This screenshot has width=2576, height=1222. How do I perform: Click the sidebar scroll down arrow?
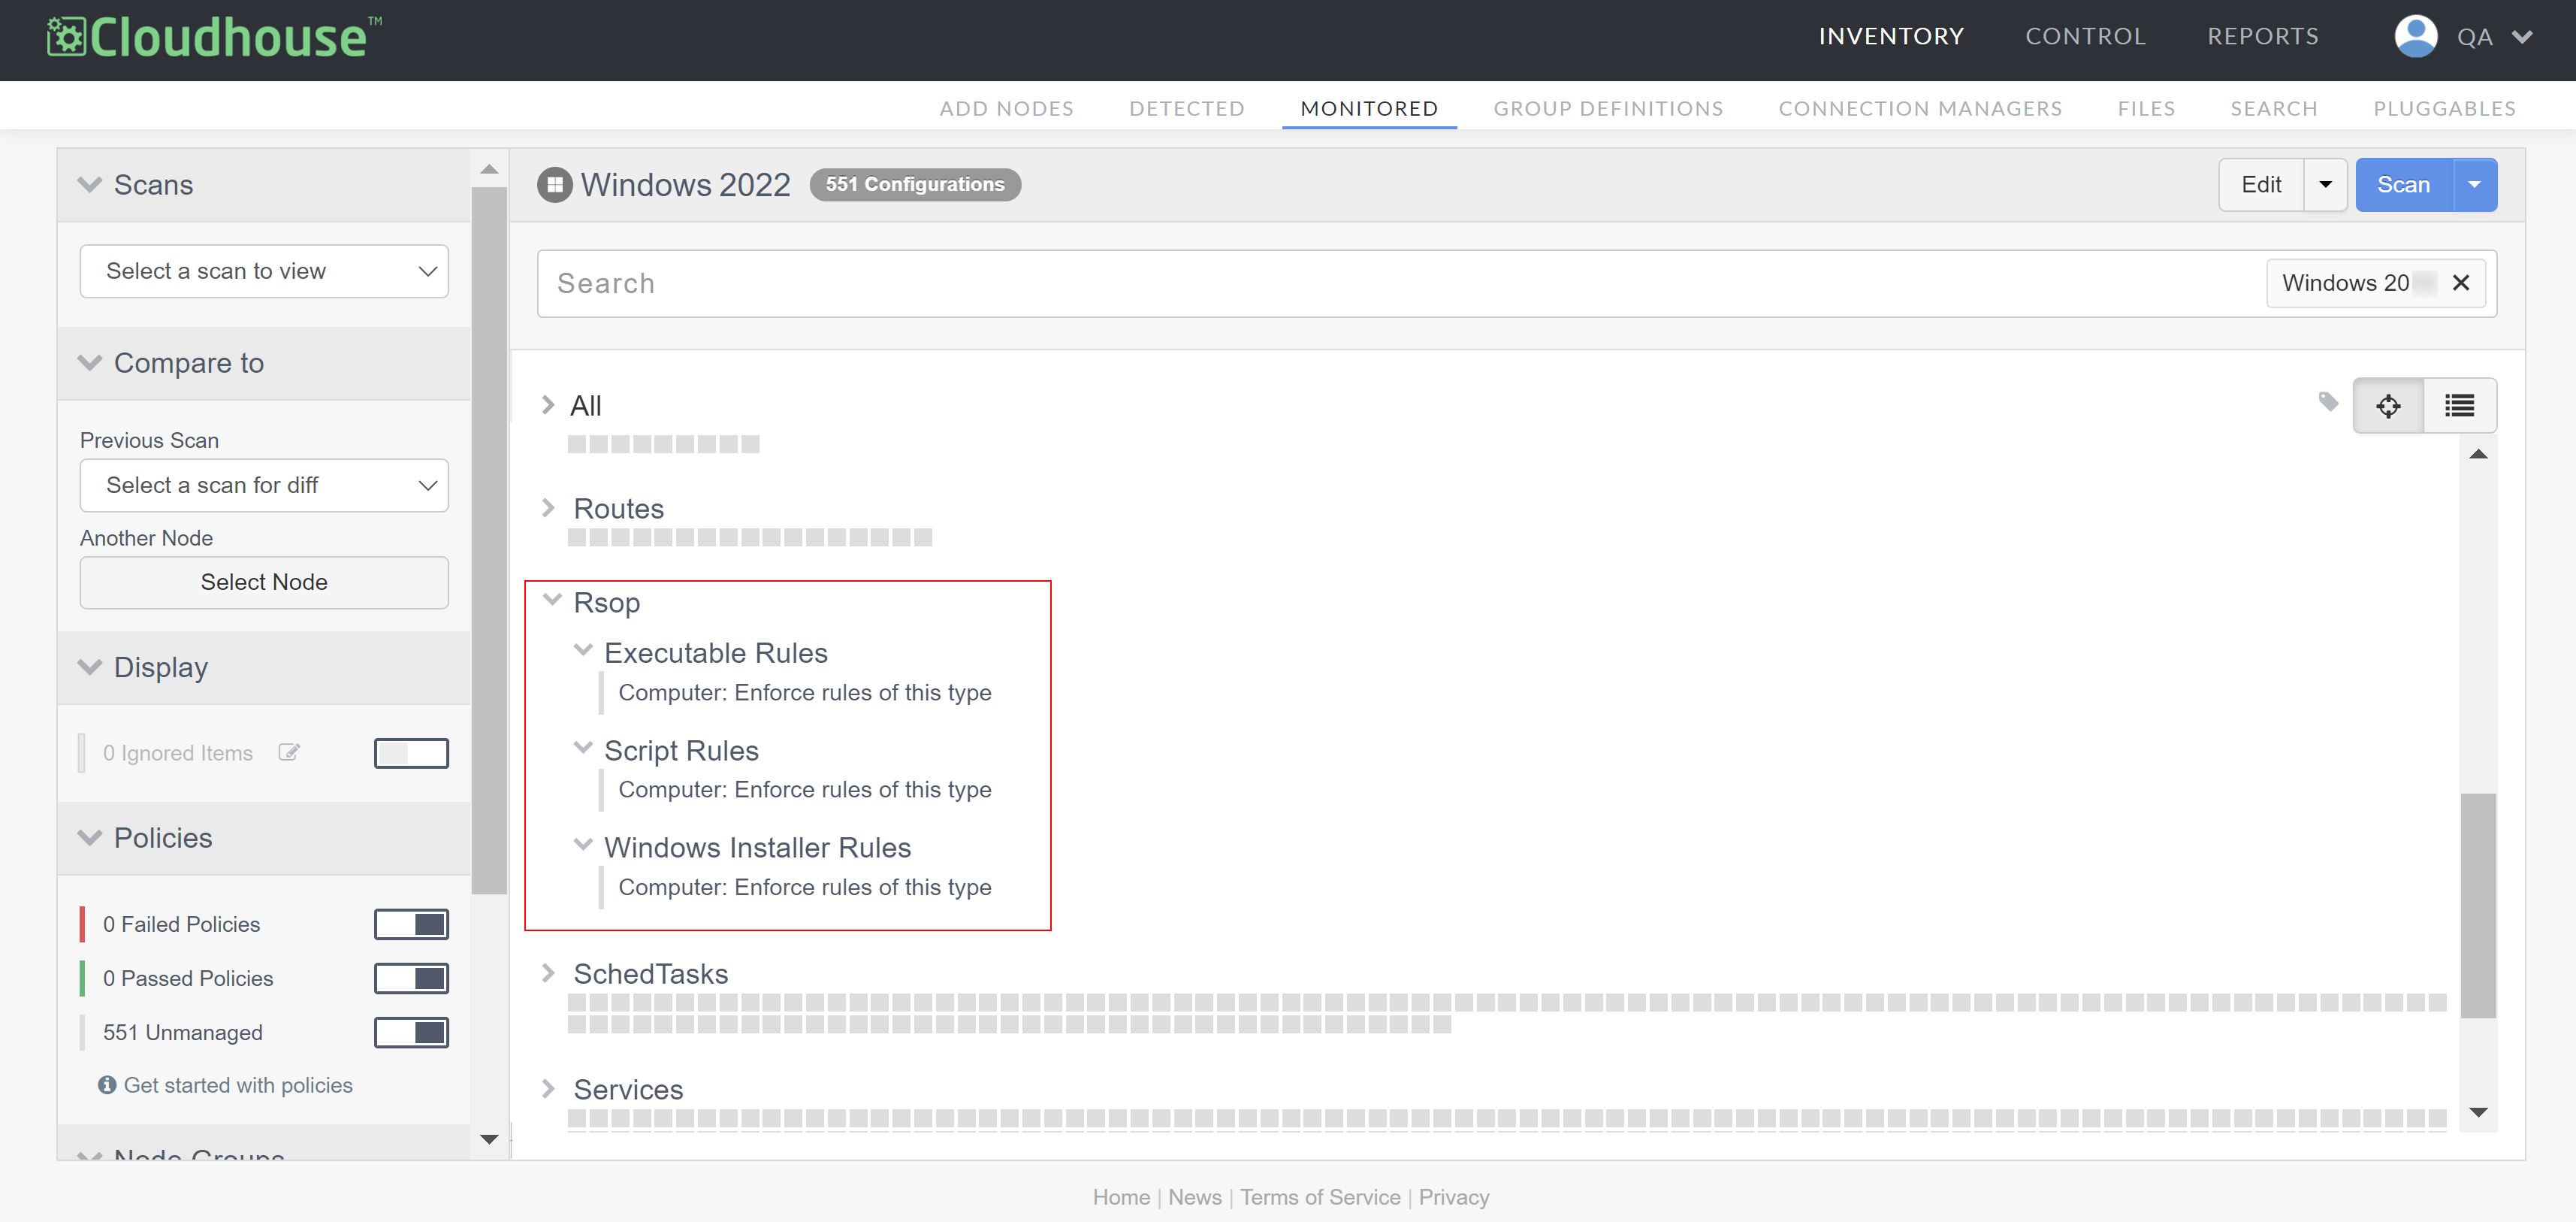coord(489,1139)
